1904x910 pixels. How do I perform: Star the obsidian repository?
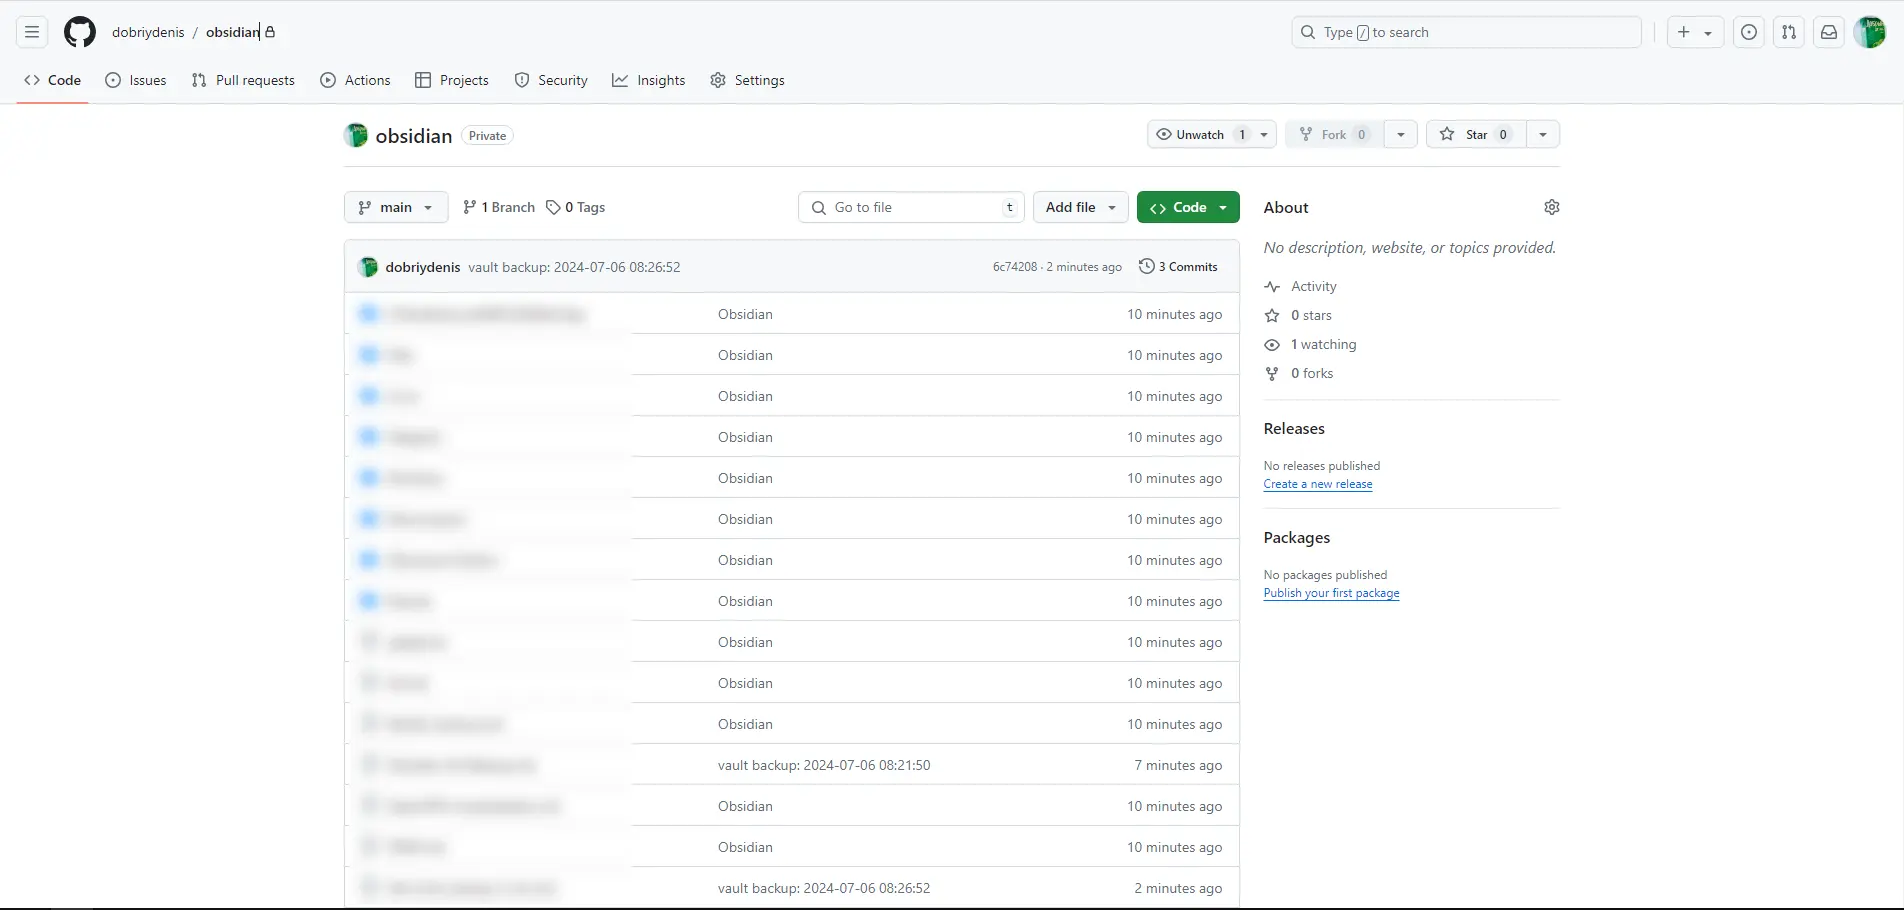click(x=1476, y=134)
